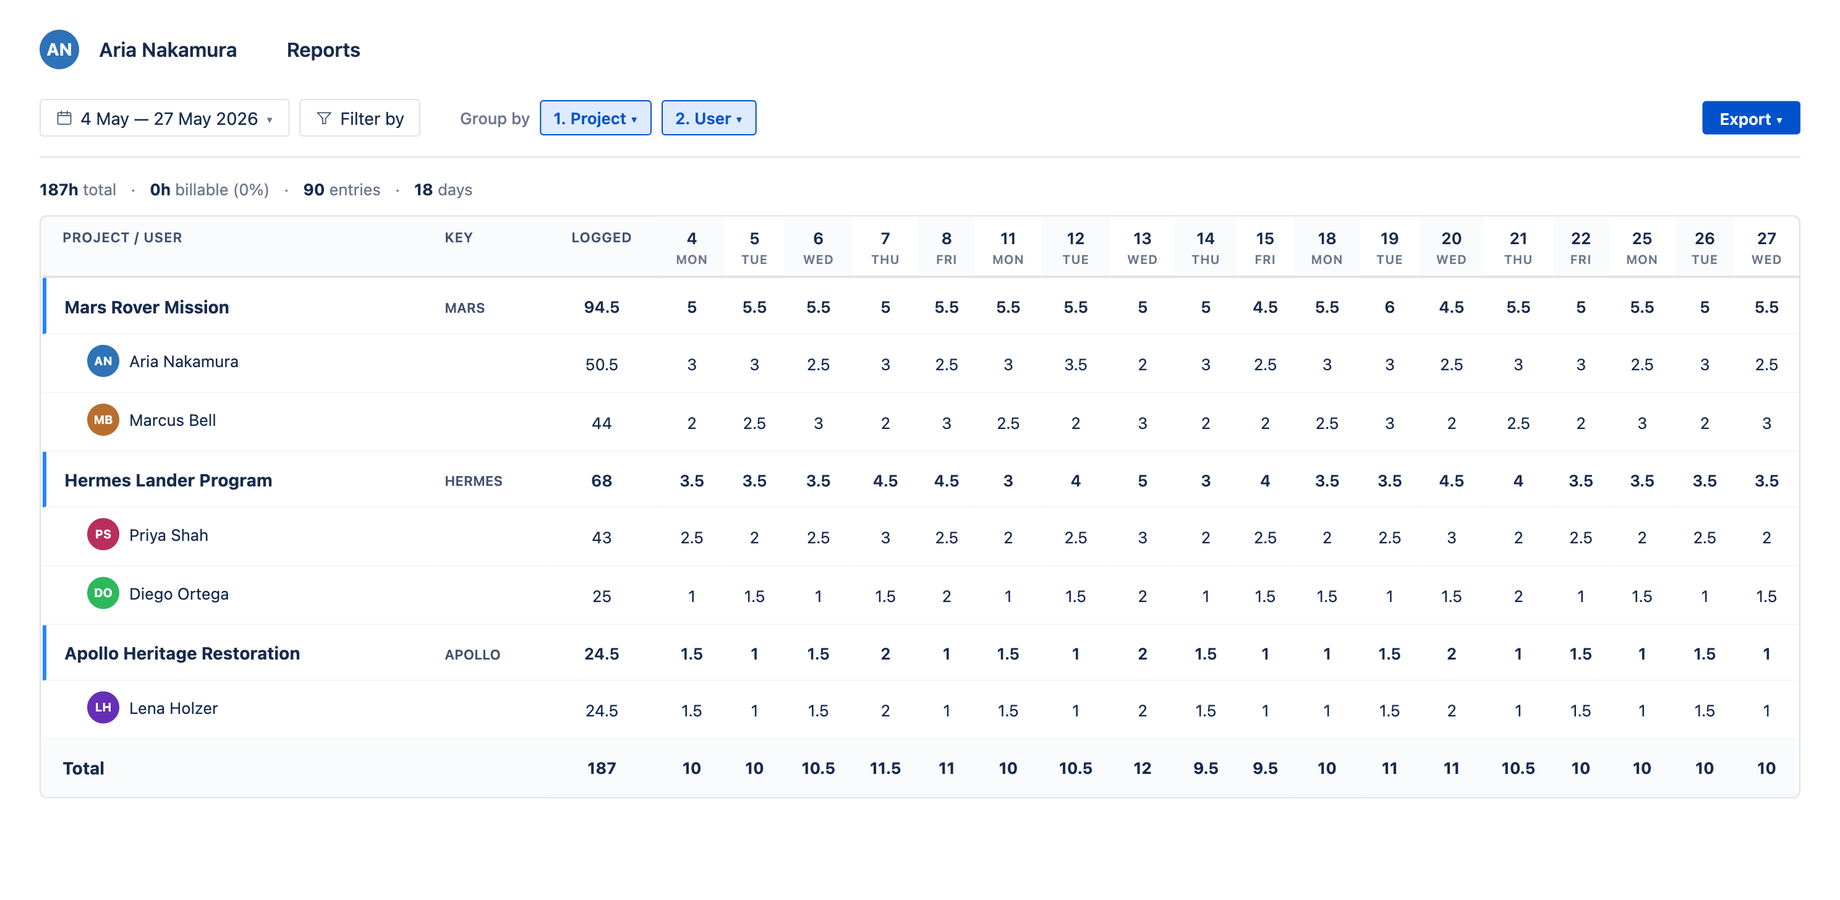The image size is (1840, 900).
Task: Click Marcus Bell's MB avatar
Action: [x=103, y=420]
